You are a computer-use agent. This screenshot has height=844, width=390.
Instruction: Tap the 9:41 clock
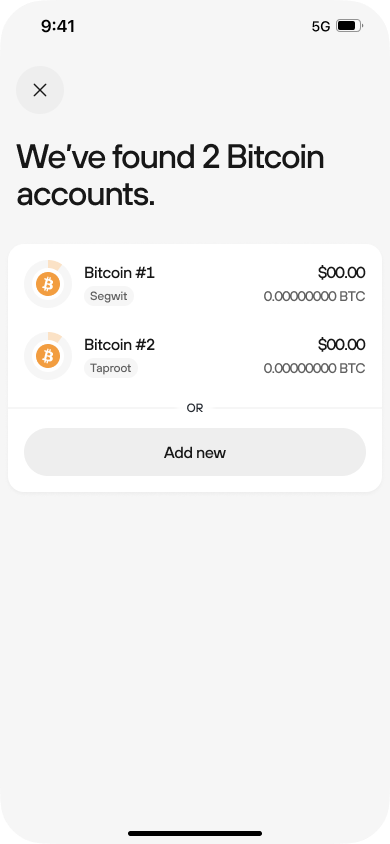click(58, 26)
